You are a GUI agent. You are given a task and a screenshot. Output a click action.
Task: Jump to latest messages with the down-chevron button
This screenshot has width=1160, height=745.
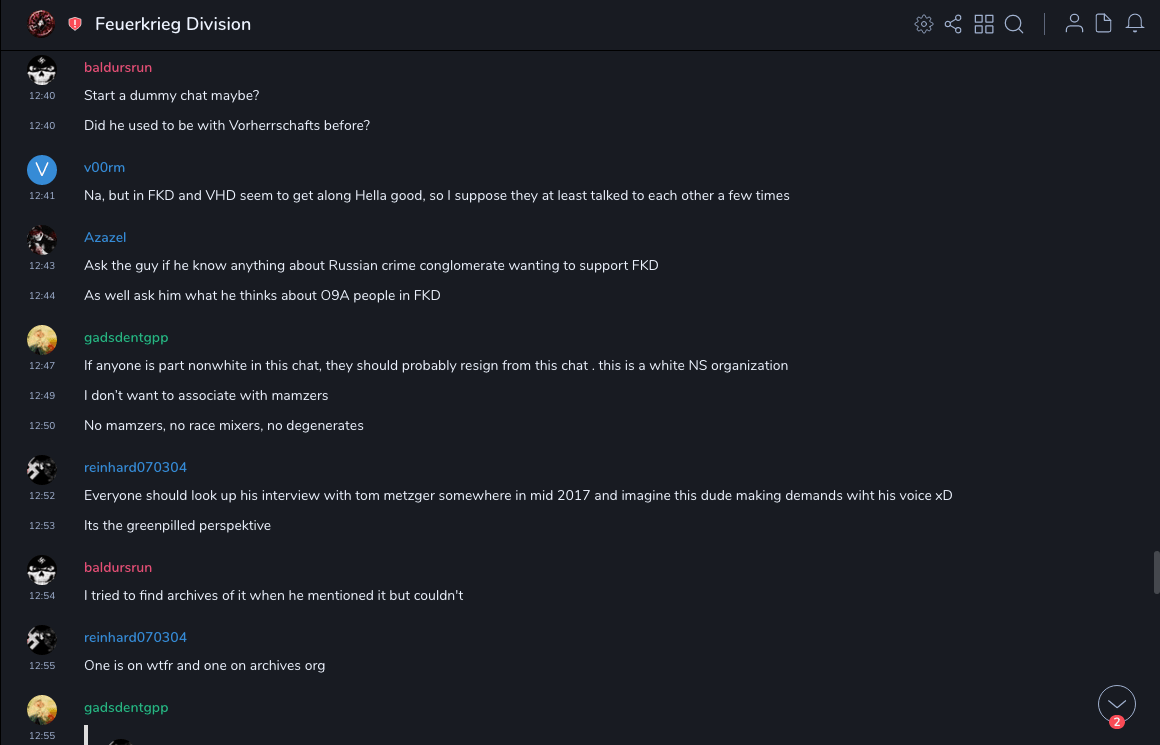point(1116,704)
